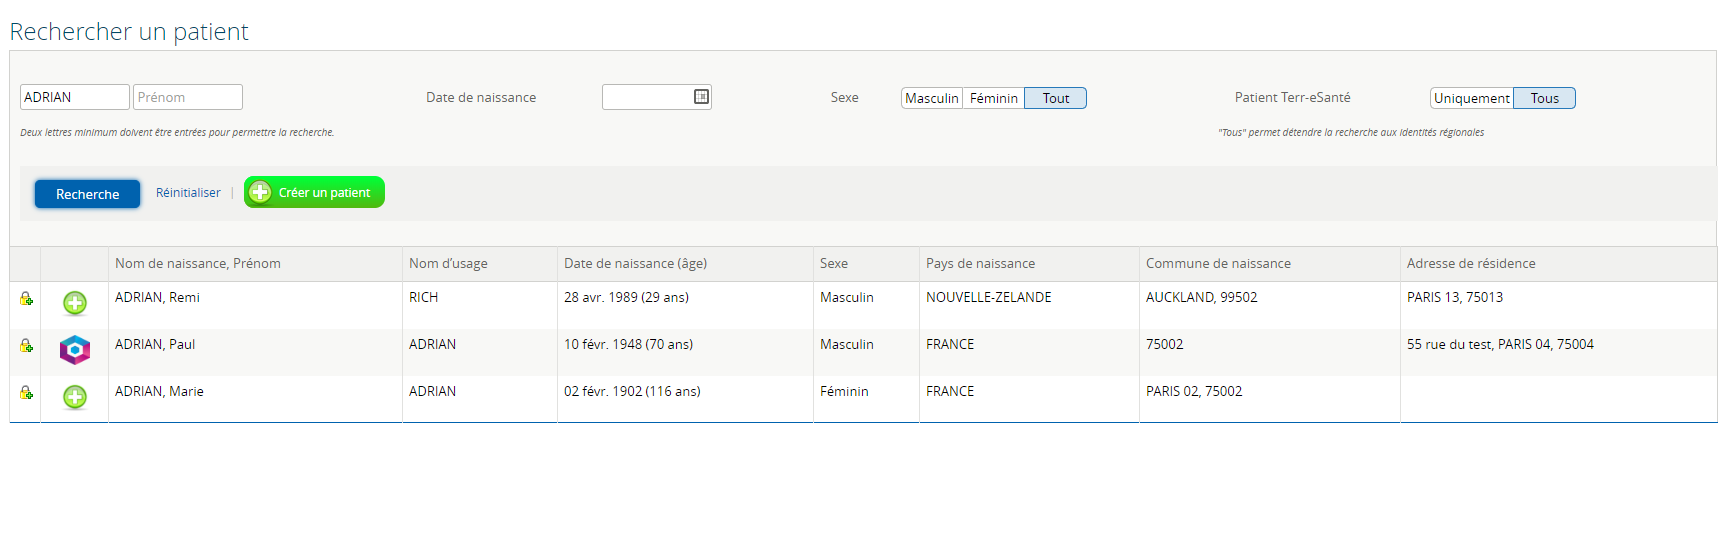Select Masculin in the Sexe filter

pos(931,98)
